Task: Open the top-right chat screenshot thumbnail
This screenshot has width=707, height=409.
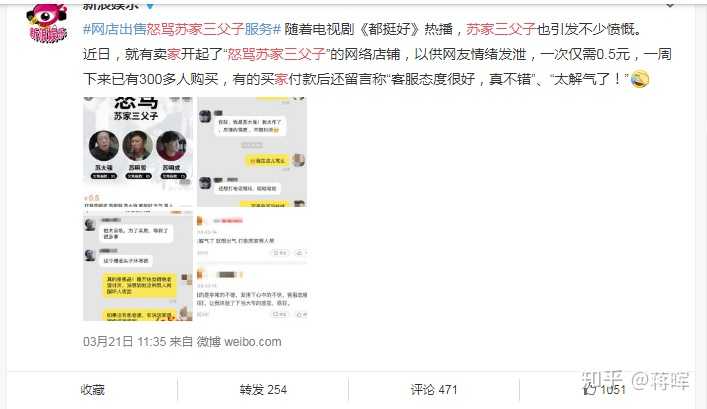Action: point(252,152)
